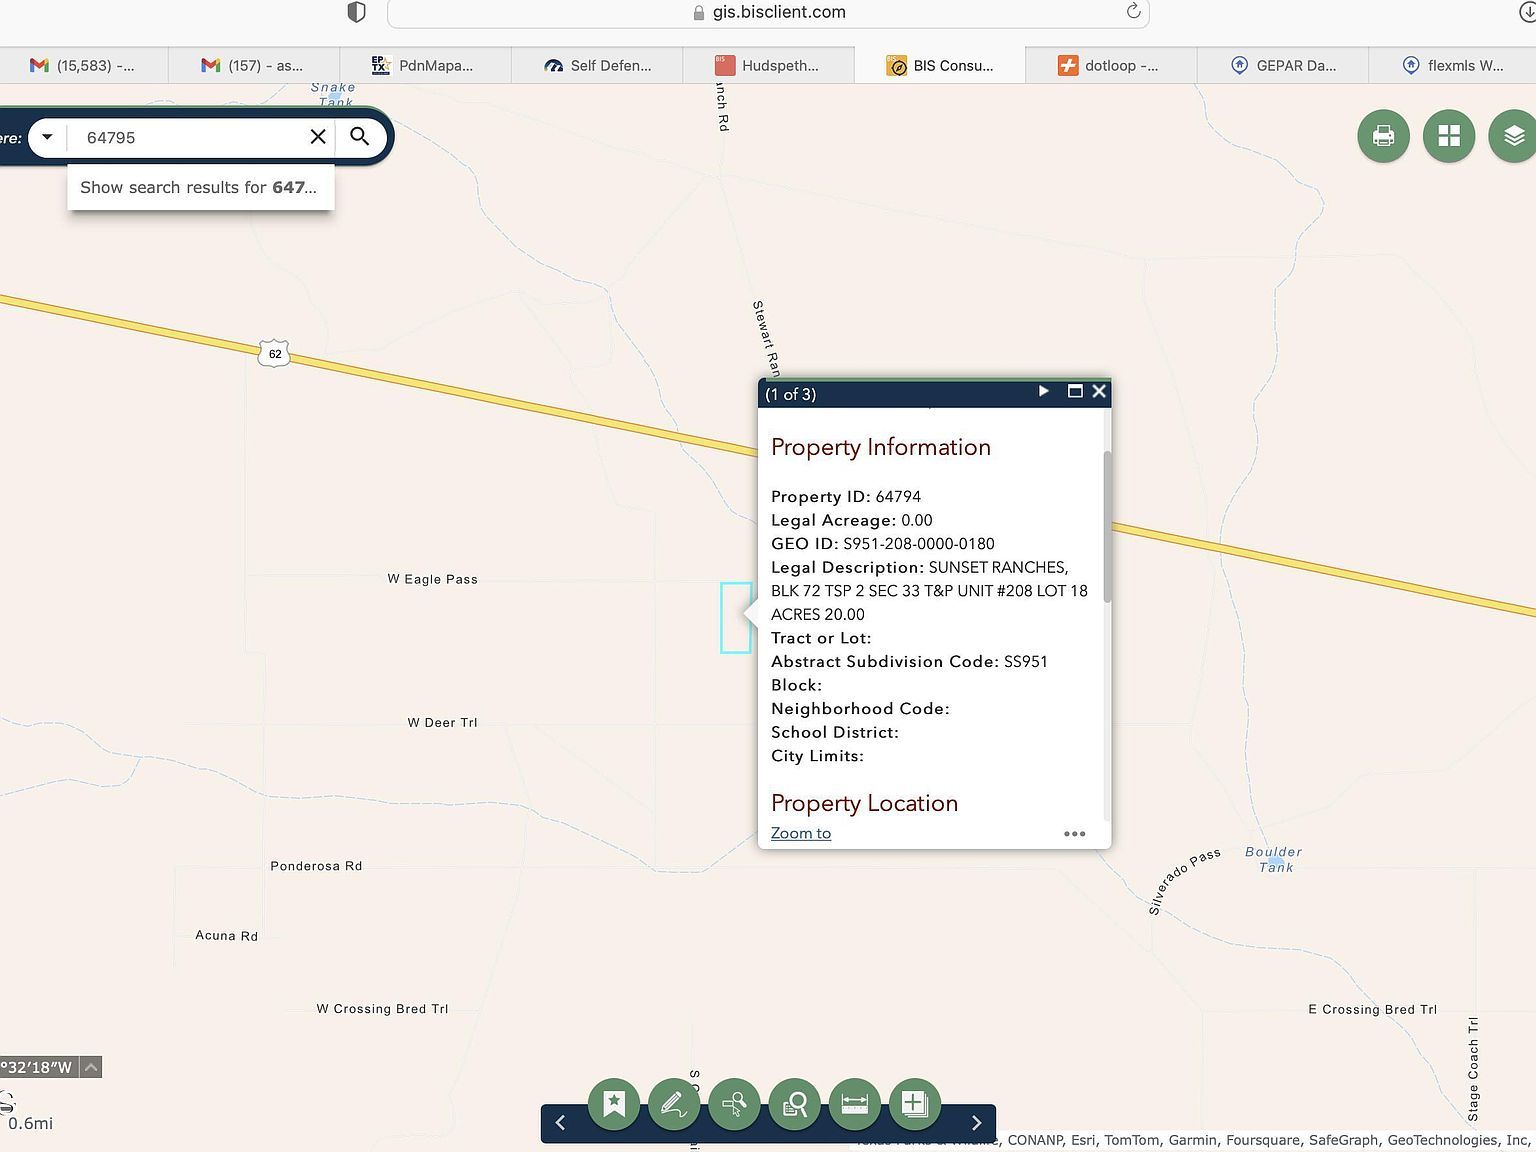
Task: Open the Query search tool icon
Action: (795, 1104)
